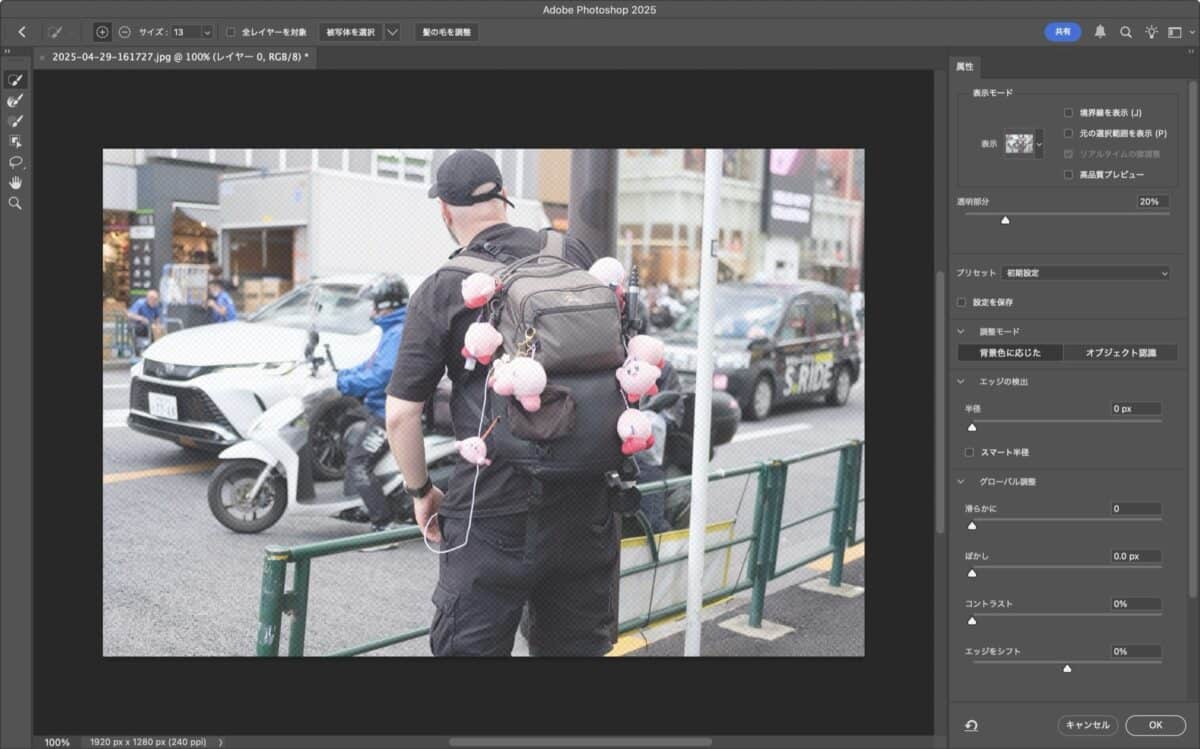
Task: Check the スマート半径 checkbox
Action: (969, 452)
